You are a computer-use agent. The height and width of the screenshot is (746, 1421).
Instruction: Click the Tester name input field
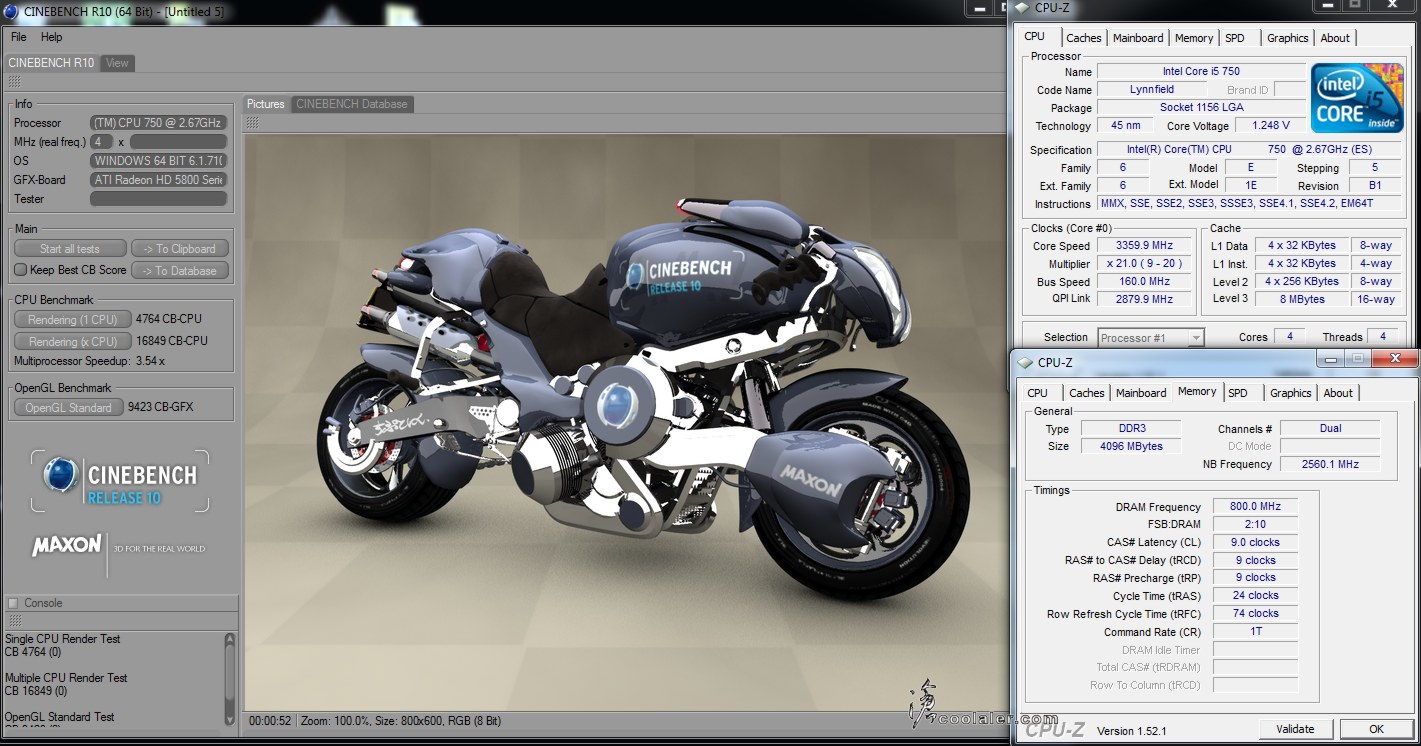coord(159,199)
